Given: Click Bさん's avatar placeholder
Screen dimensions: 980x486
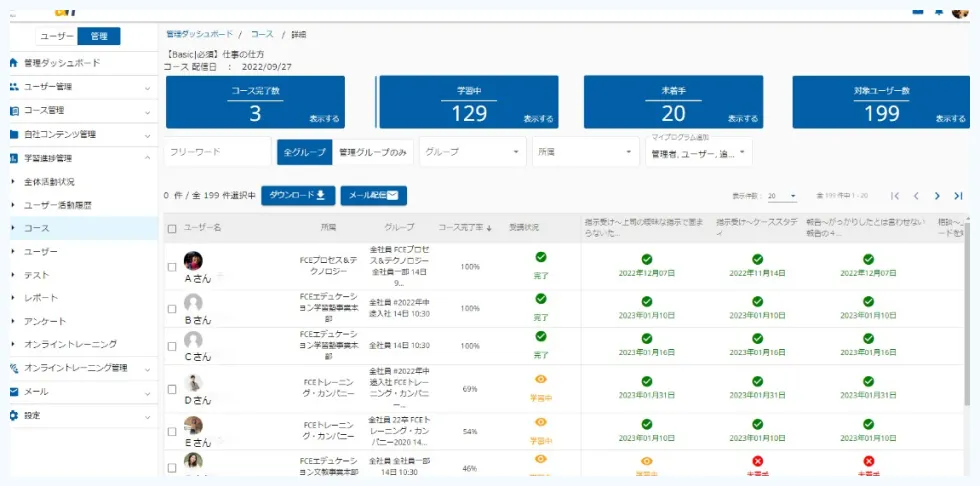Looking at the screenshot, I should (193, 303).
